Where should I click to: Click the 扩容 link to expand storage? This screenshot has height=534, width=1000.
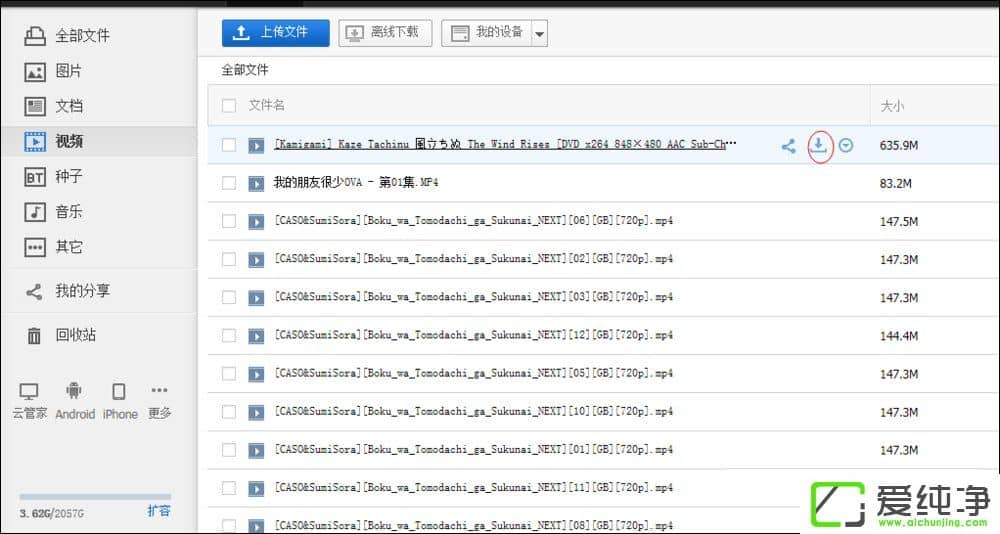(159, 511)
